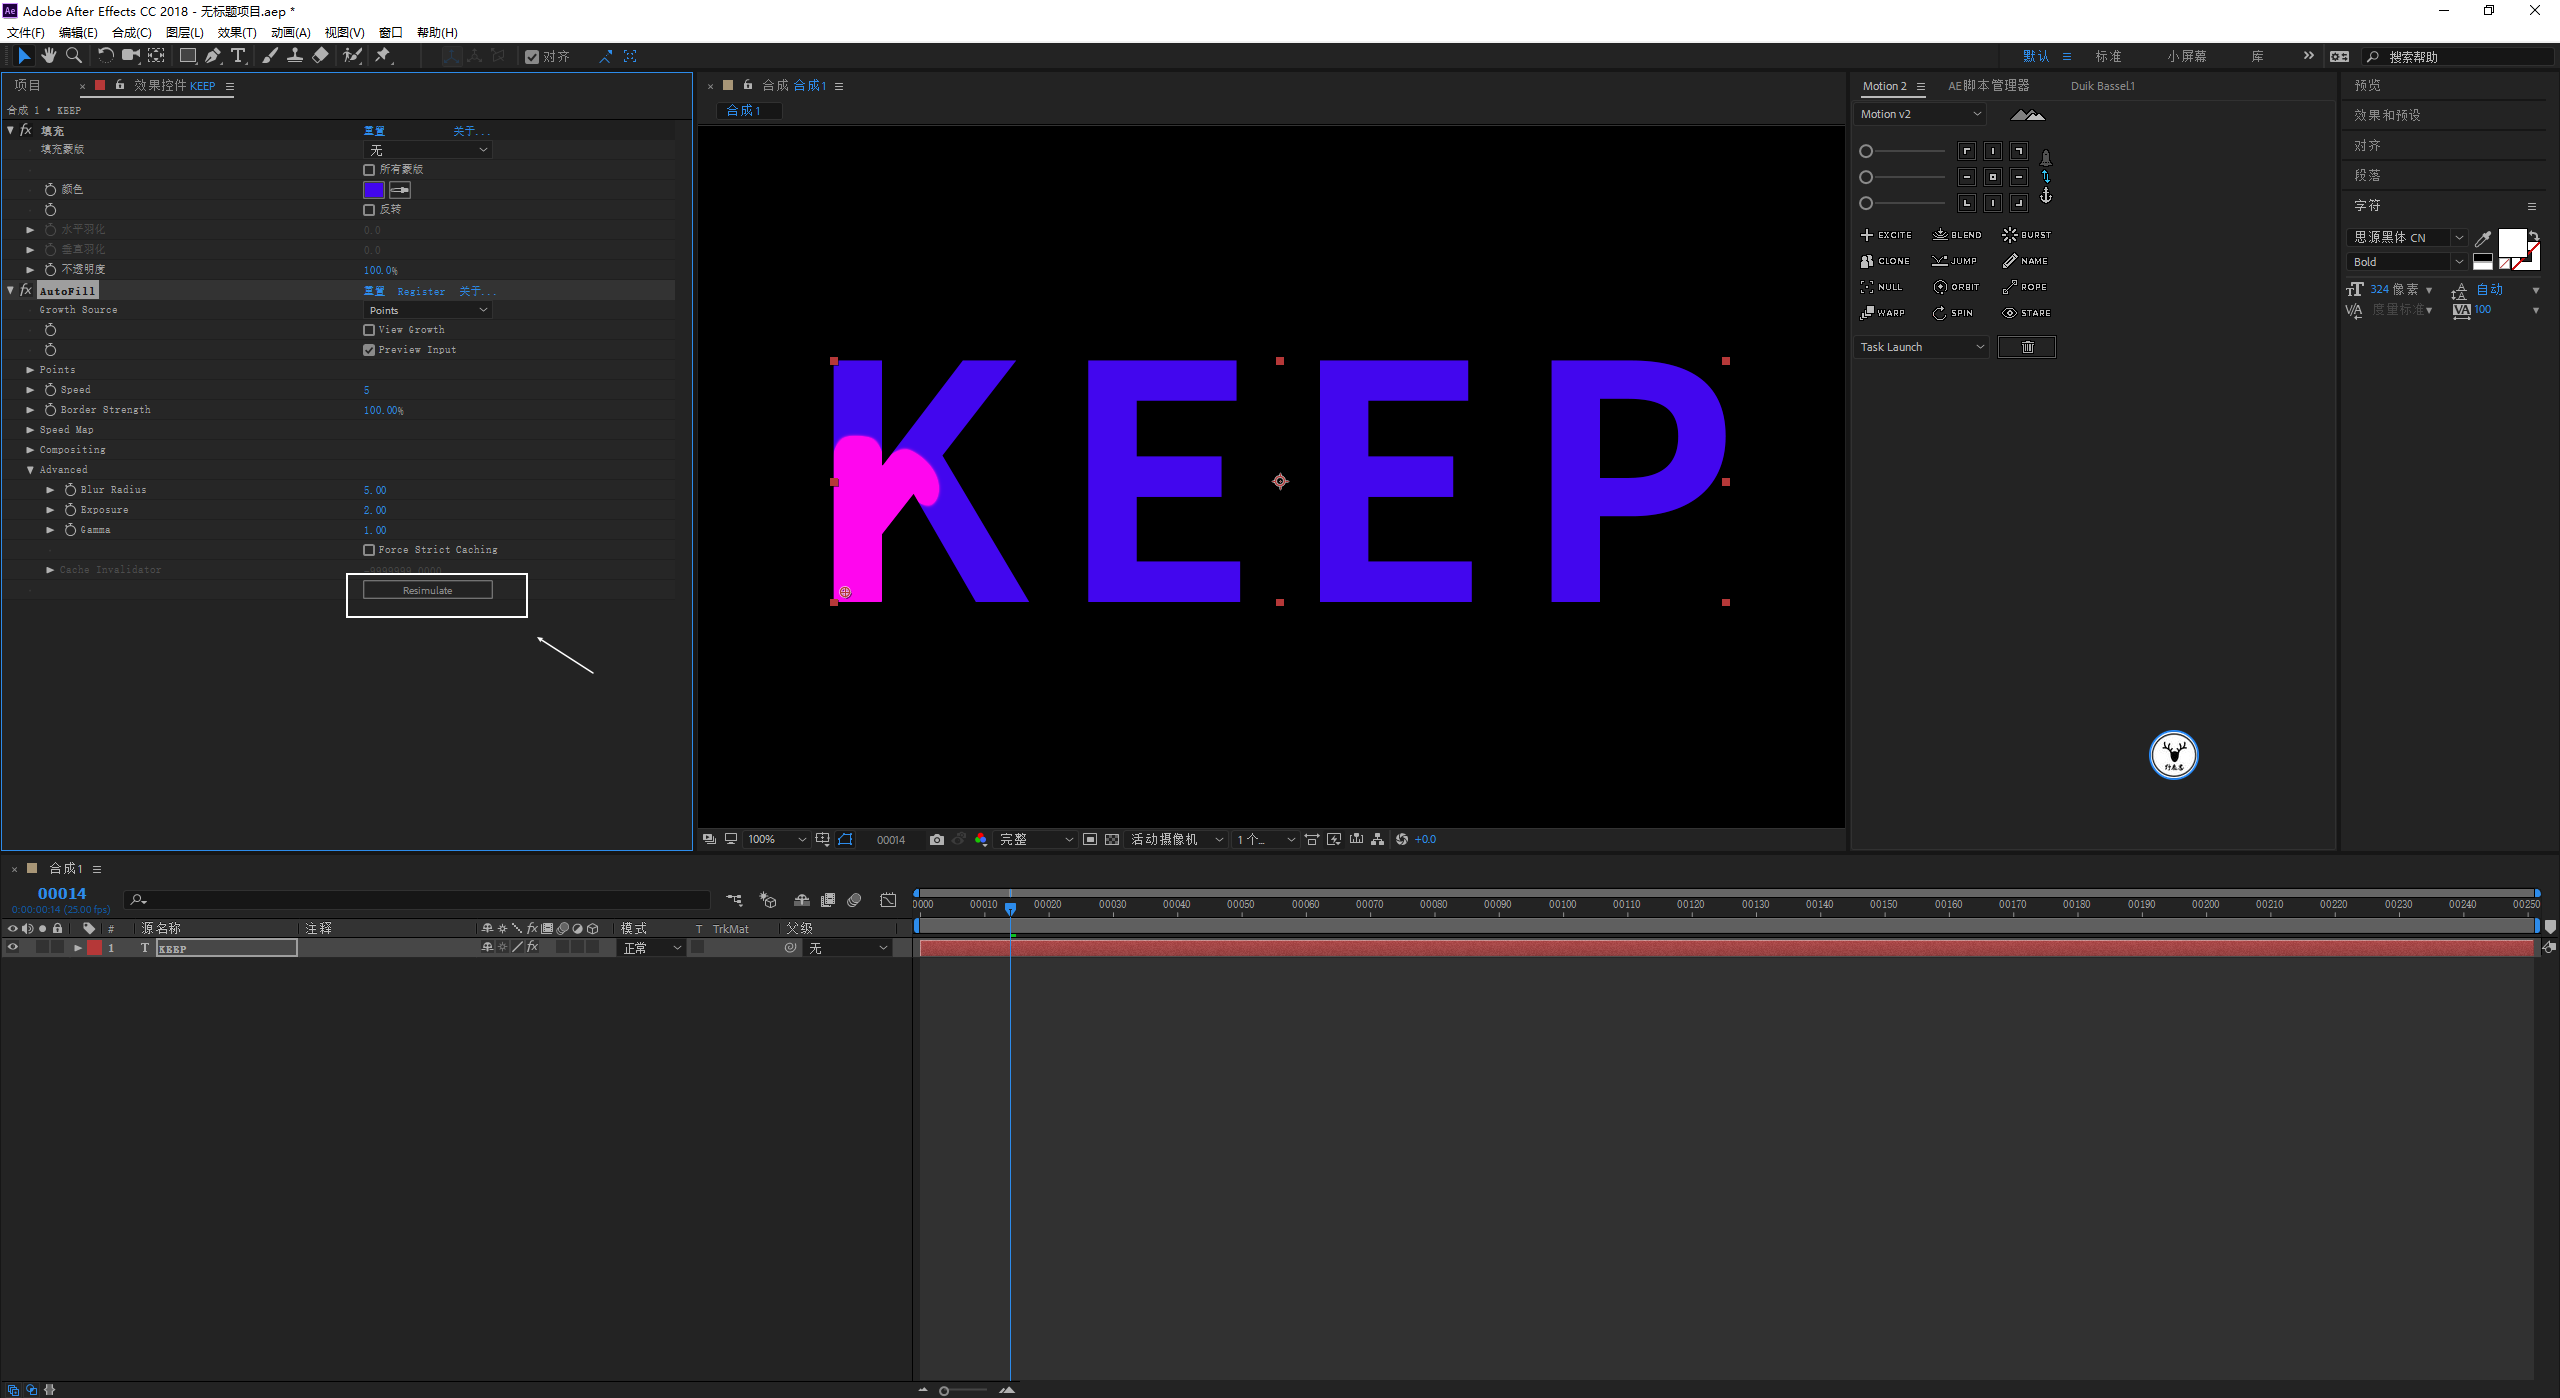The height and width of the screenshot is (1398, 2560).
Task: Open the Growth Source Points dropdown
Action: [428, 310]
